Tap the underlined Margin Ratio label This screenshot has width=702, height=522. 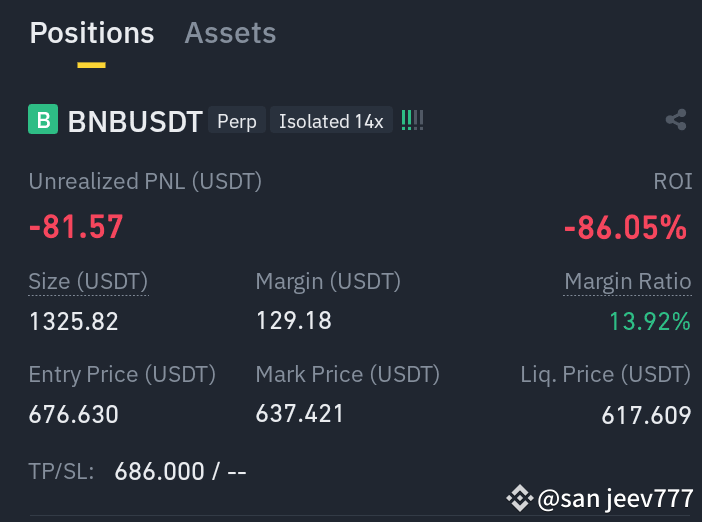628,282
